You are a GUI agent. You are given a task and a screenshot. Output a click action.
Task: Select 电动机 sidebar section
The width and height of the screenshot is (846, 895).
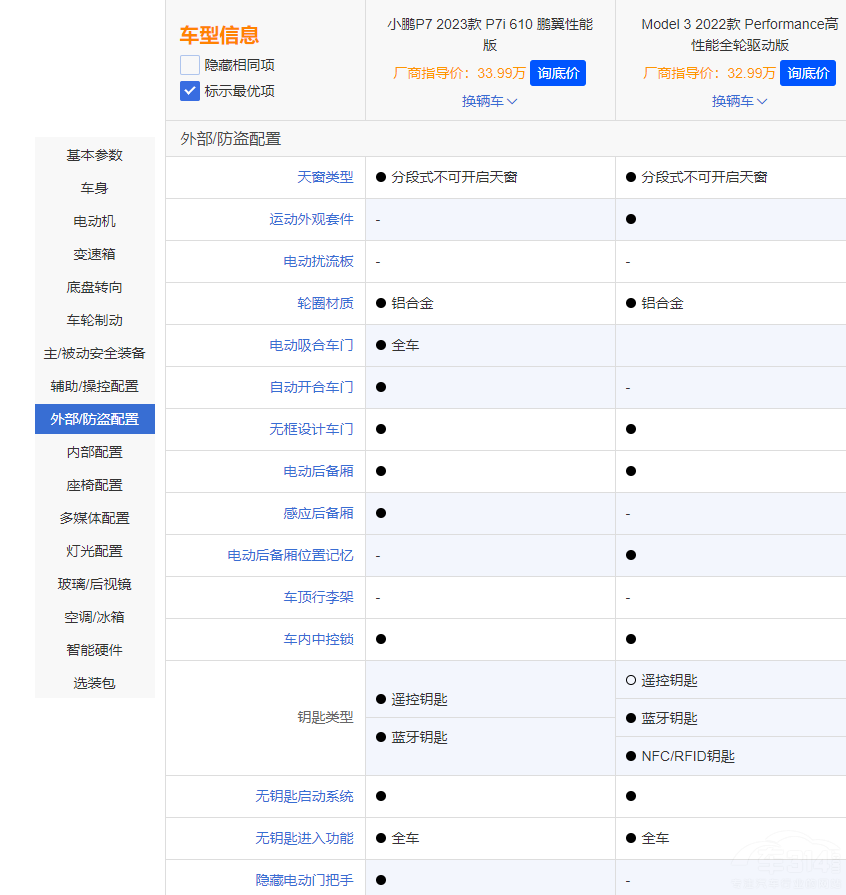(95, 221)
